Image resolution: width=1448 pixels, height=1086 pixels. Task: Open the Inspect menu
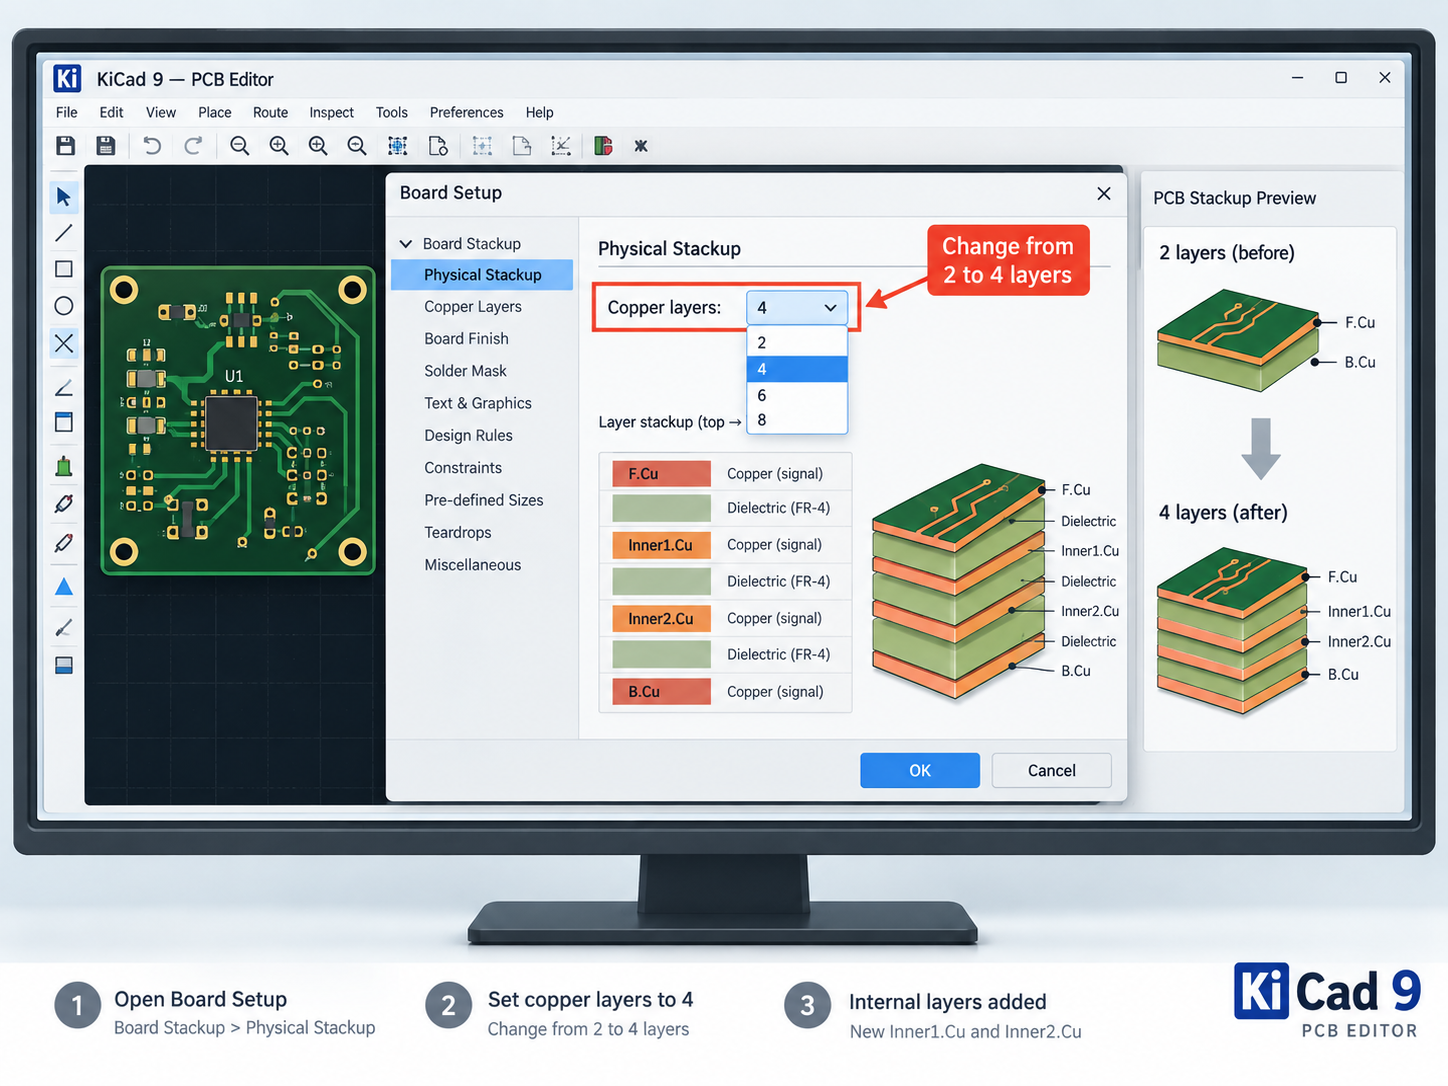[x=331, y=112]
